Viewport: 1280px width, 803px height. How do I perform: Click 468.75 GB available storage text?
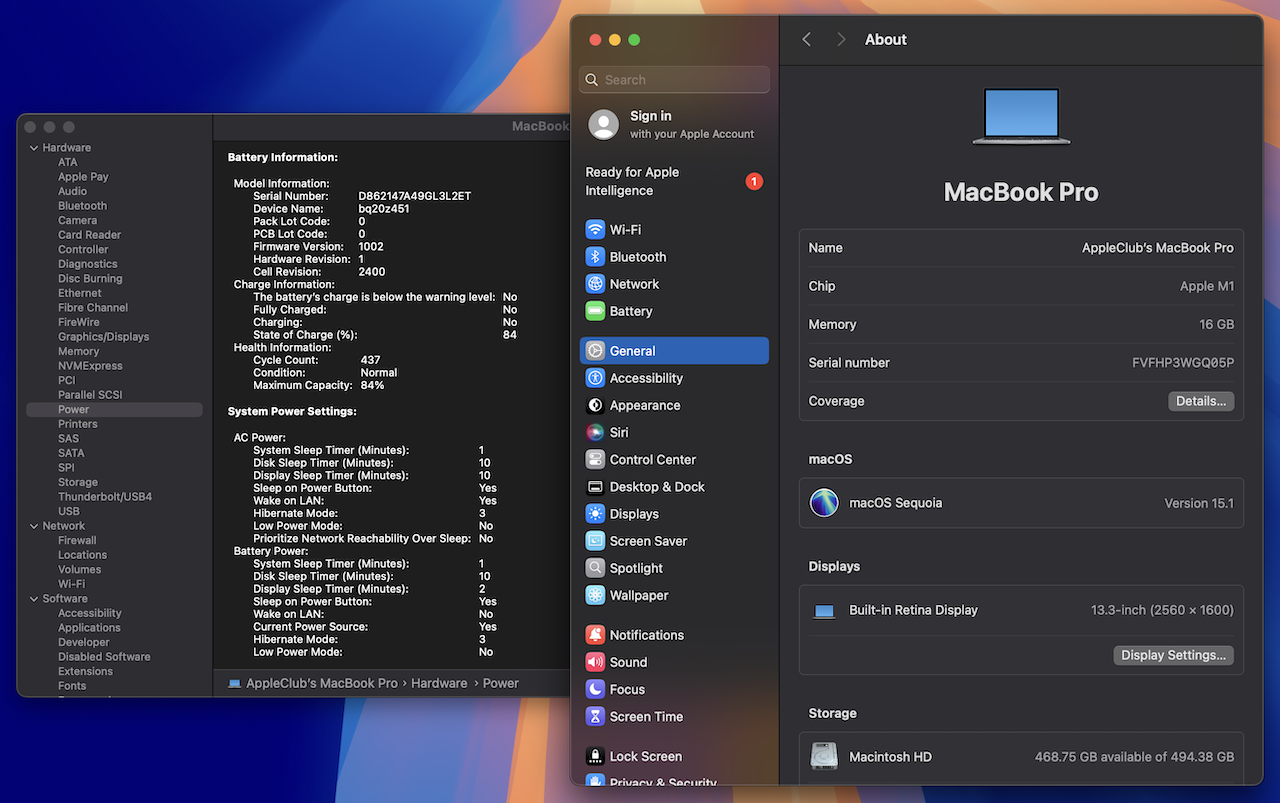[x=1134, y=757]
